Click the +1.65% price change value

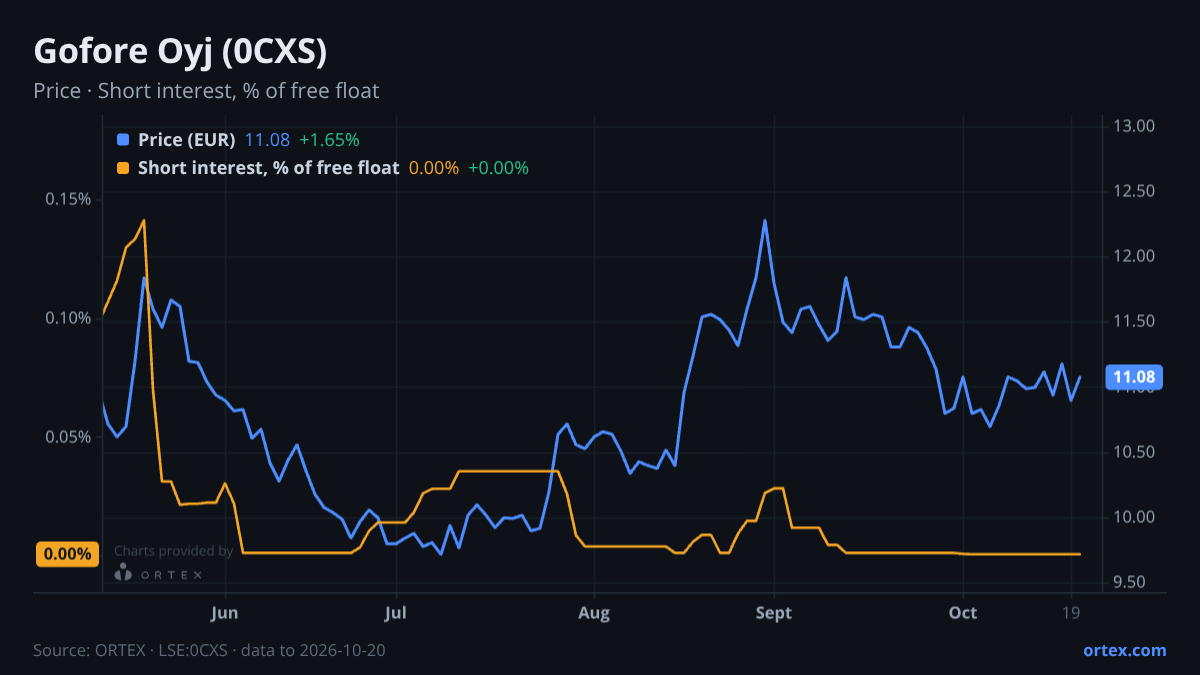(x=329, y=140)
